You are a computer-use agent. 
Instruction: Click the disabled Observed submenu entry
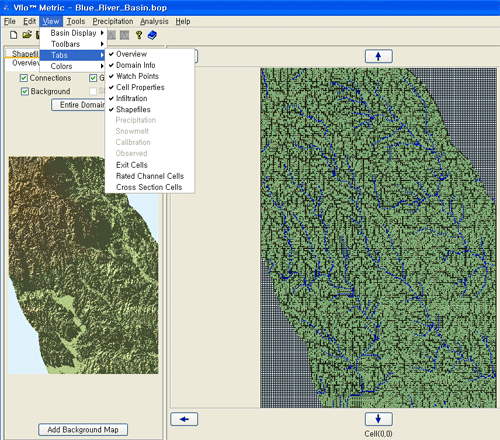coord(150,153)
